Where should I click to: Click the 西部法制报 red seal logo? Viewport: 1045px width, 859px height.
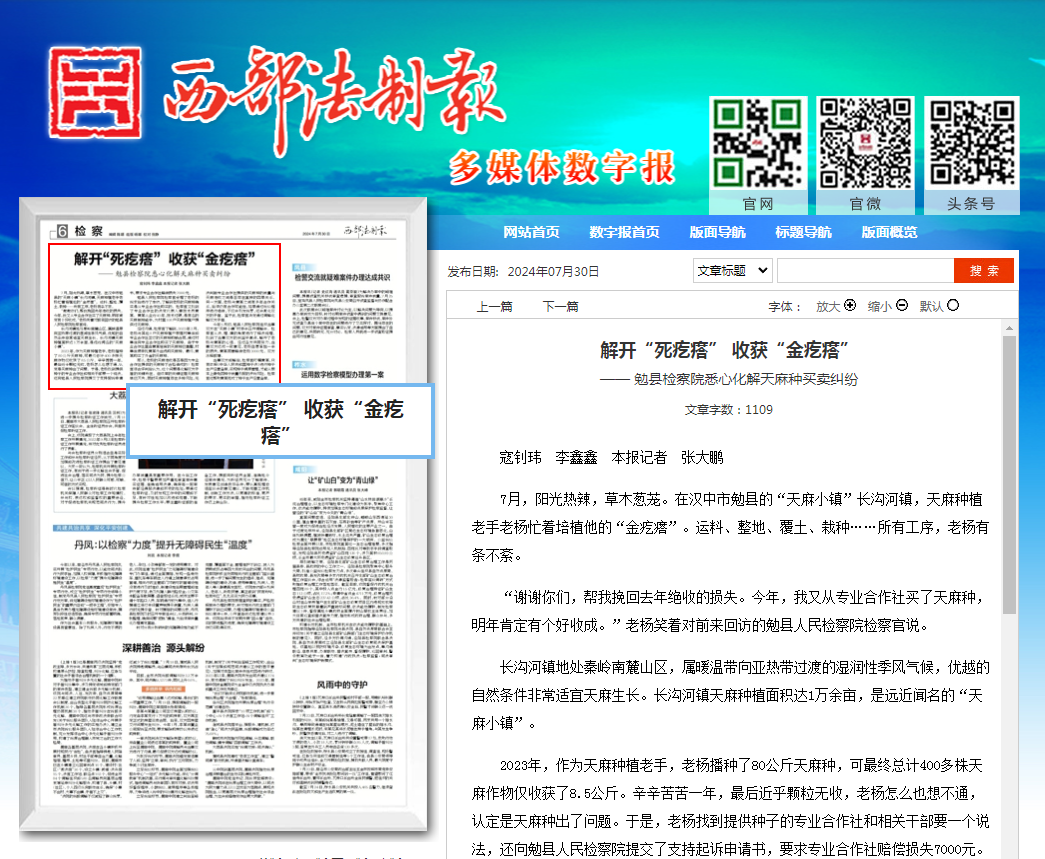[95, 93]
